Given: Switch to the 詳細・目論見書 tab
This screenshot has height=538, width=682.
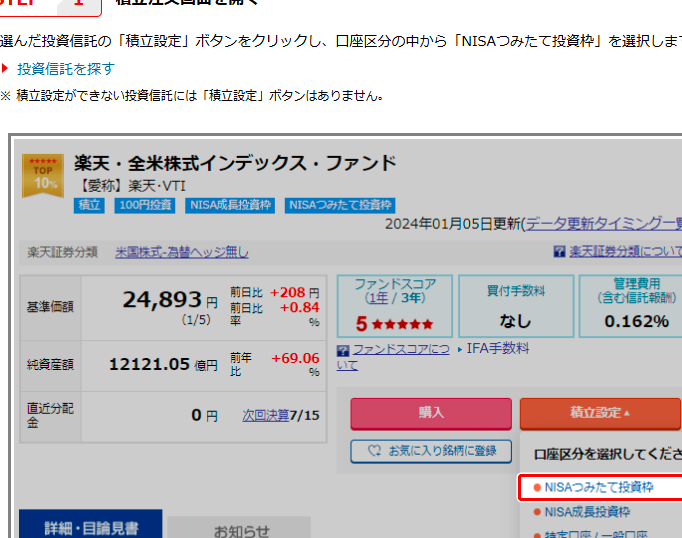Looking at the screenshot, I should point(90,524).
